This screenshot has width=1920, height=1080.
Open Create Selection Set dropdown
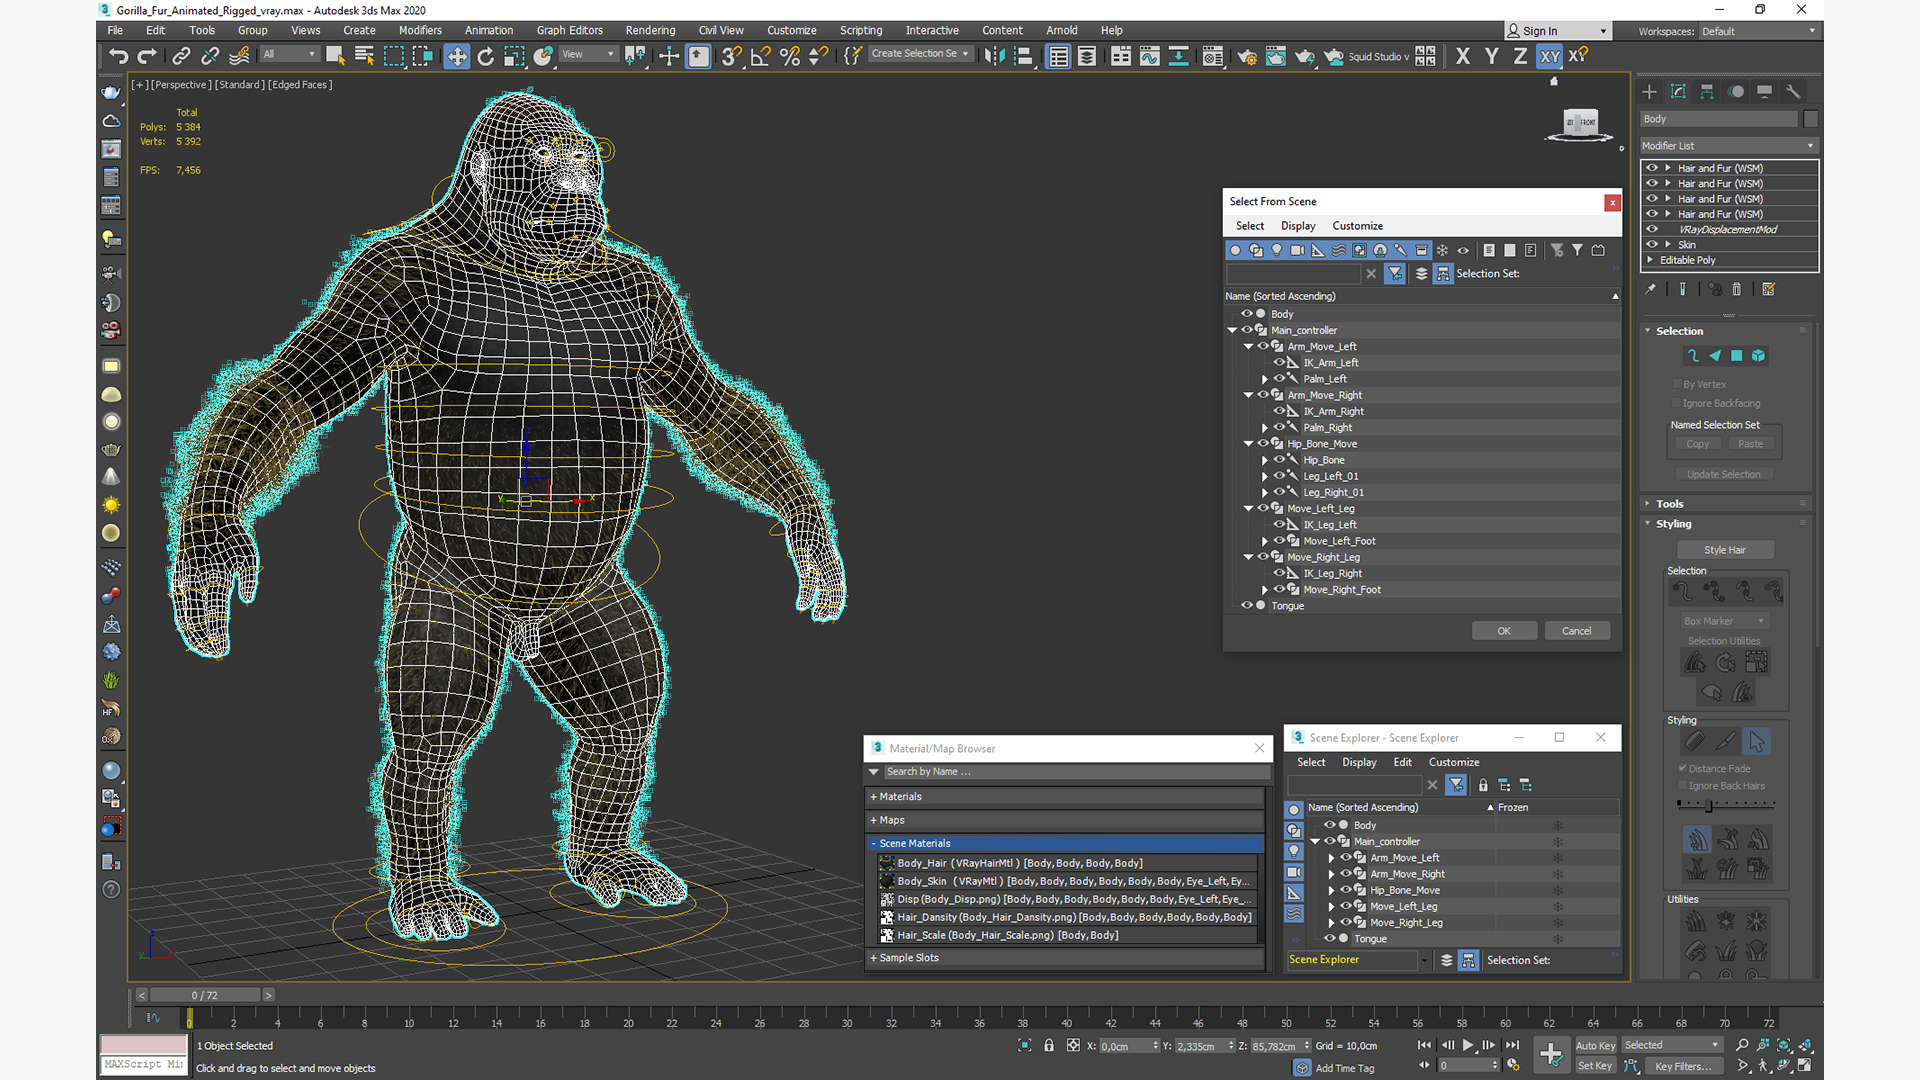pyautogui.click(x=920, y=54)
